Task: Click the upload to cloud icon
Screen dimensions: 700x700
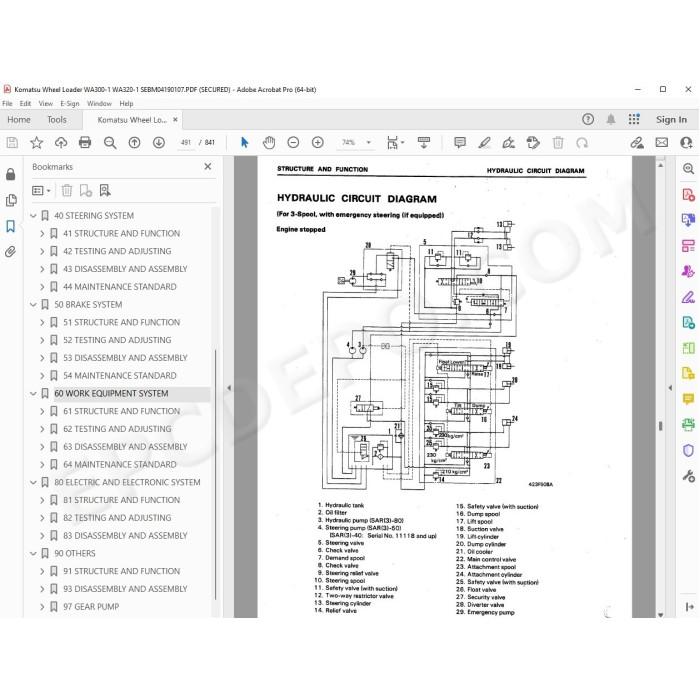Action: click(x=61, y=143)
